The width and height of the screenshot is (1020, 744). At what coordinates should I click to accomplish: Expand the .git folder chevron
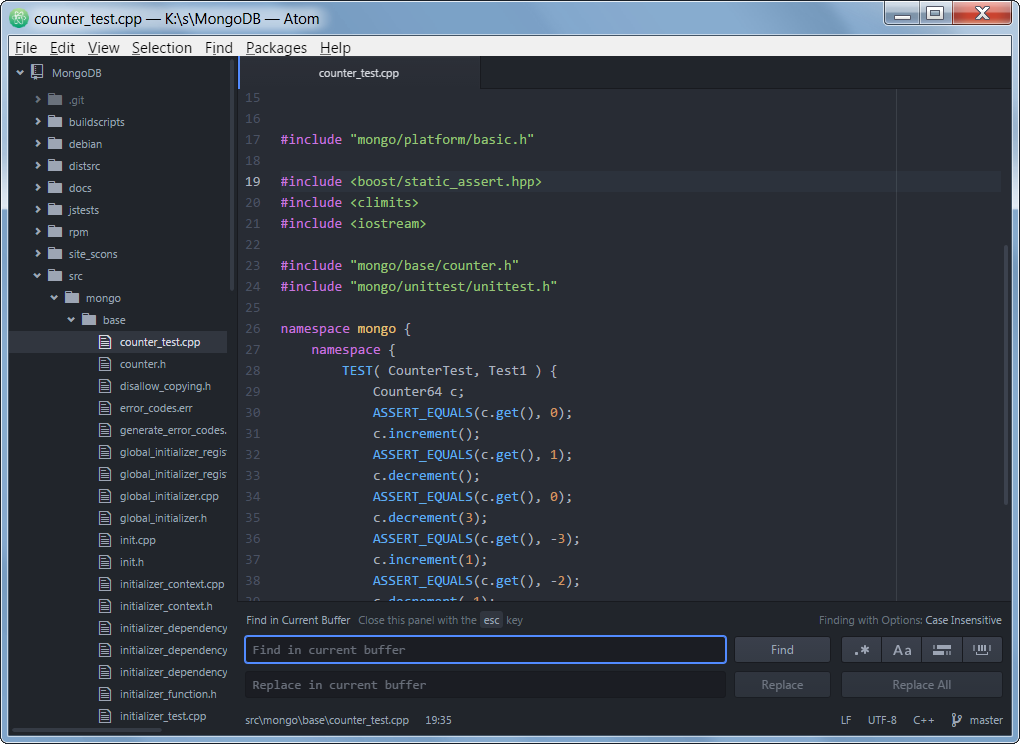pos(38,100)
